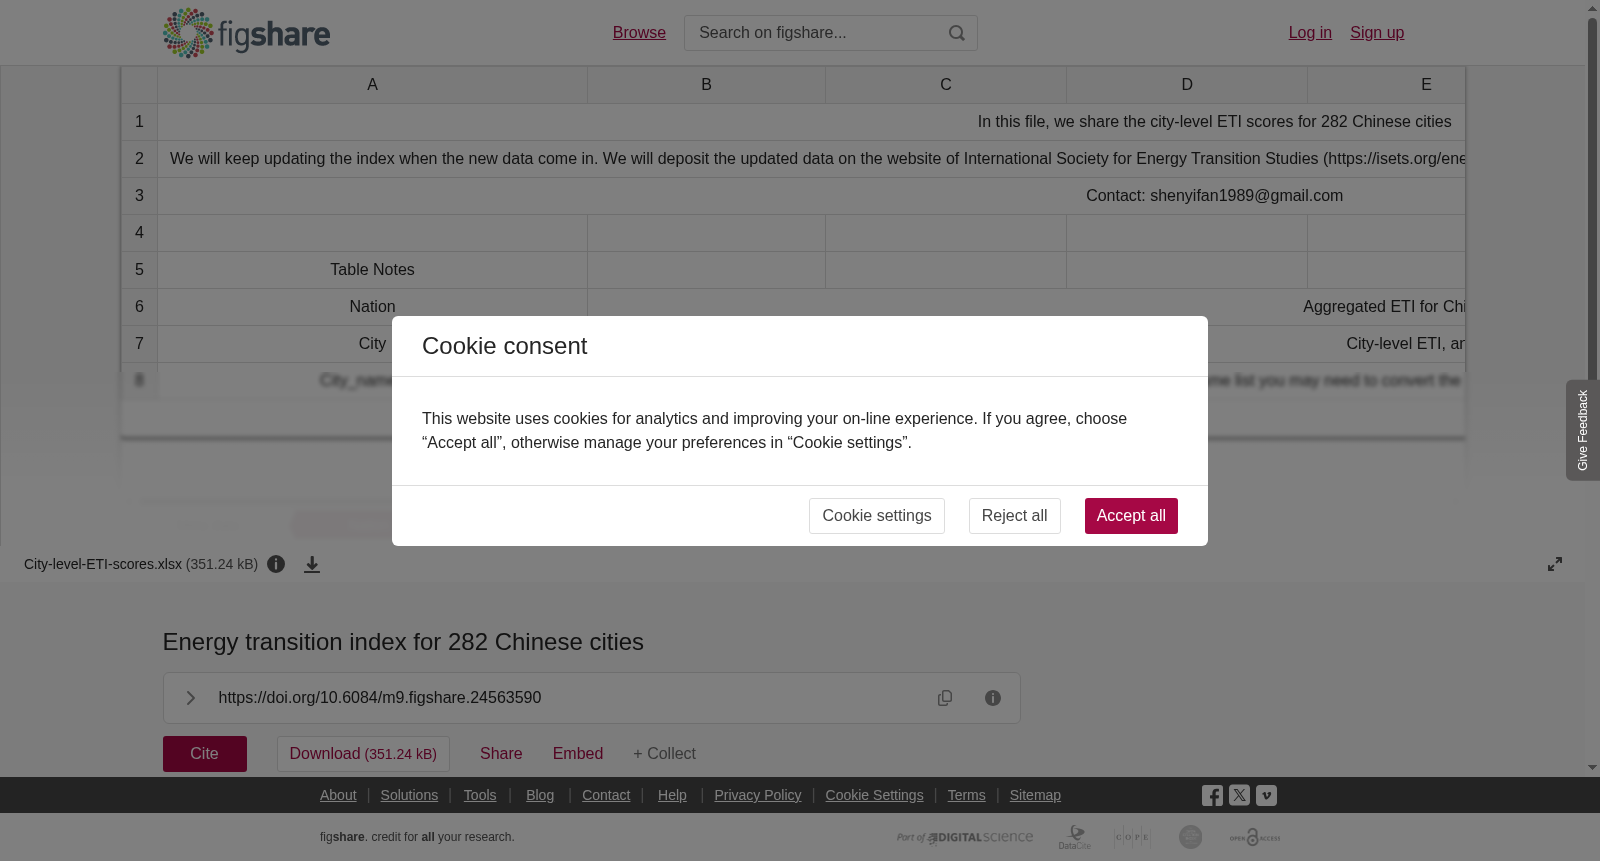Open figshare X (Twitter) icon

coord(1239,796)
